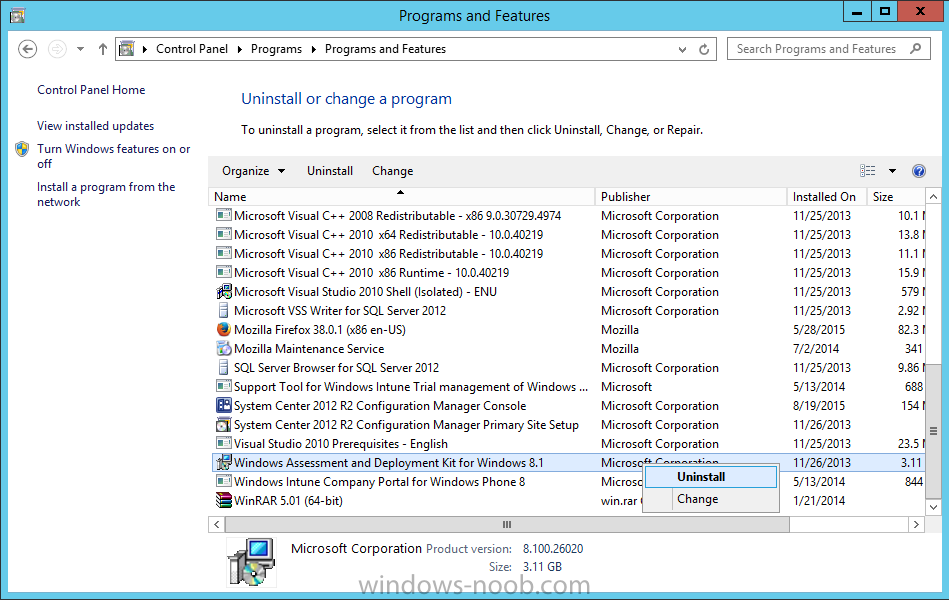Open the Organize dropdown menu
This screenshot has height=600, width=949.
(x=254, y=171)
